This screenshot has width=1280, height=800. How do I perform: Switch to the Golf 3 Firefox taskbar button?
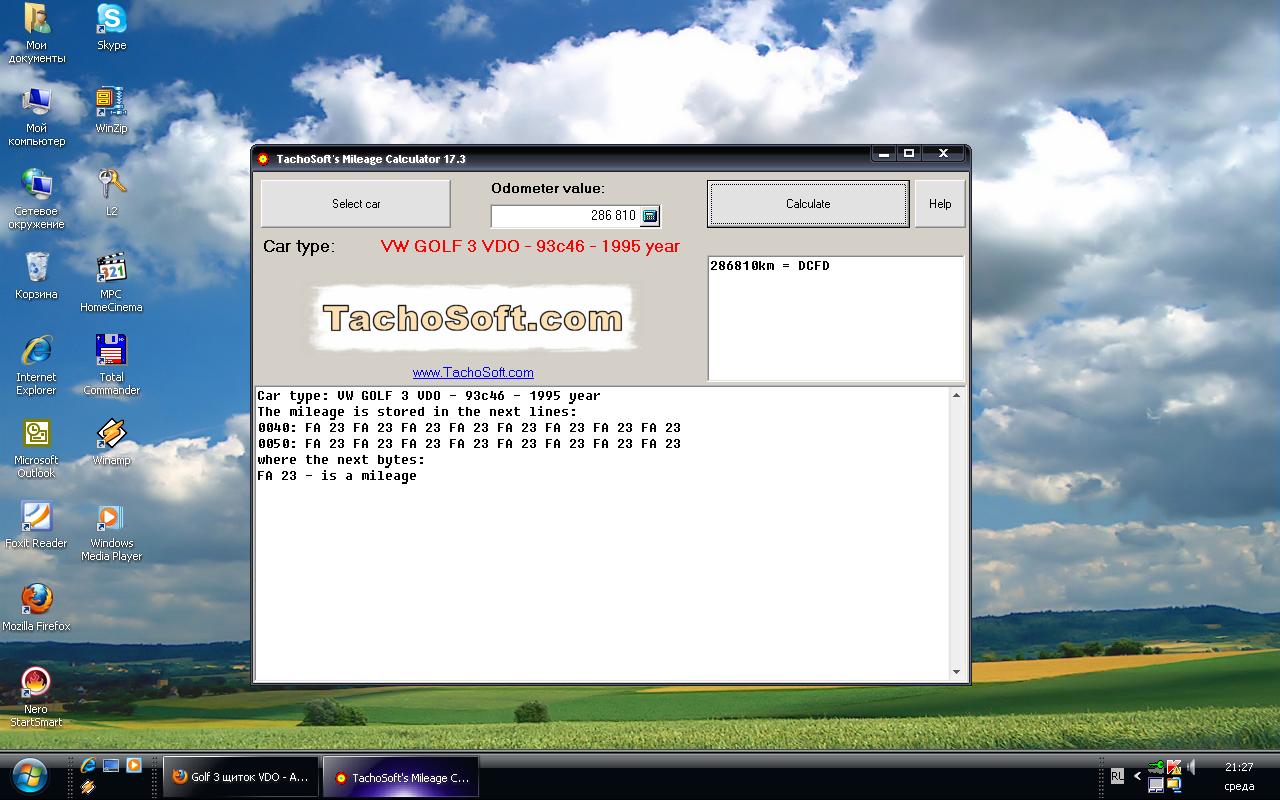tap(240, 777)
